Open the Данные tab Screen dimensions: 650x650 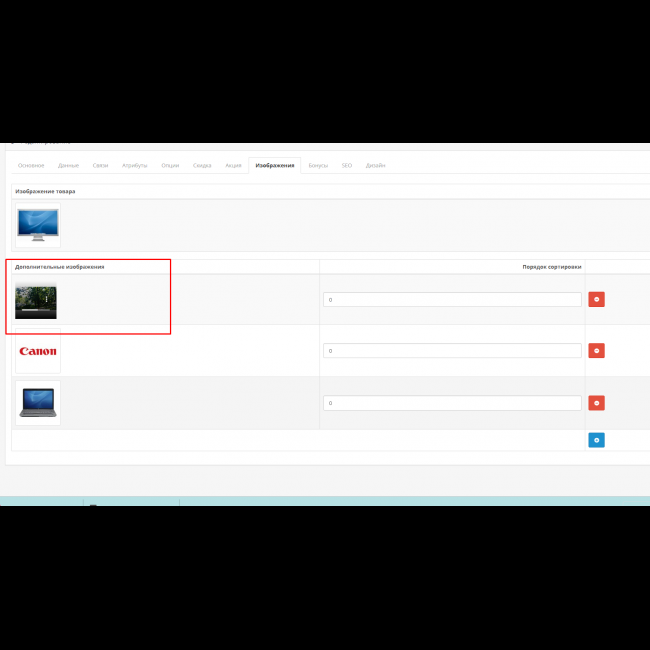[68, 165]
